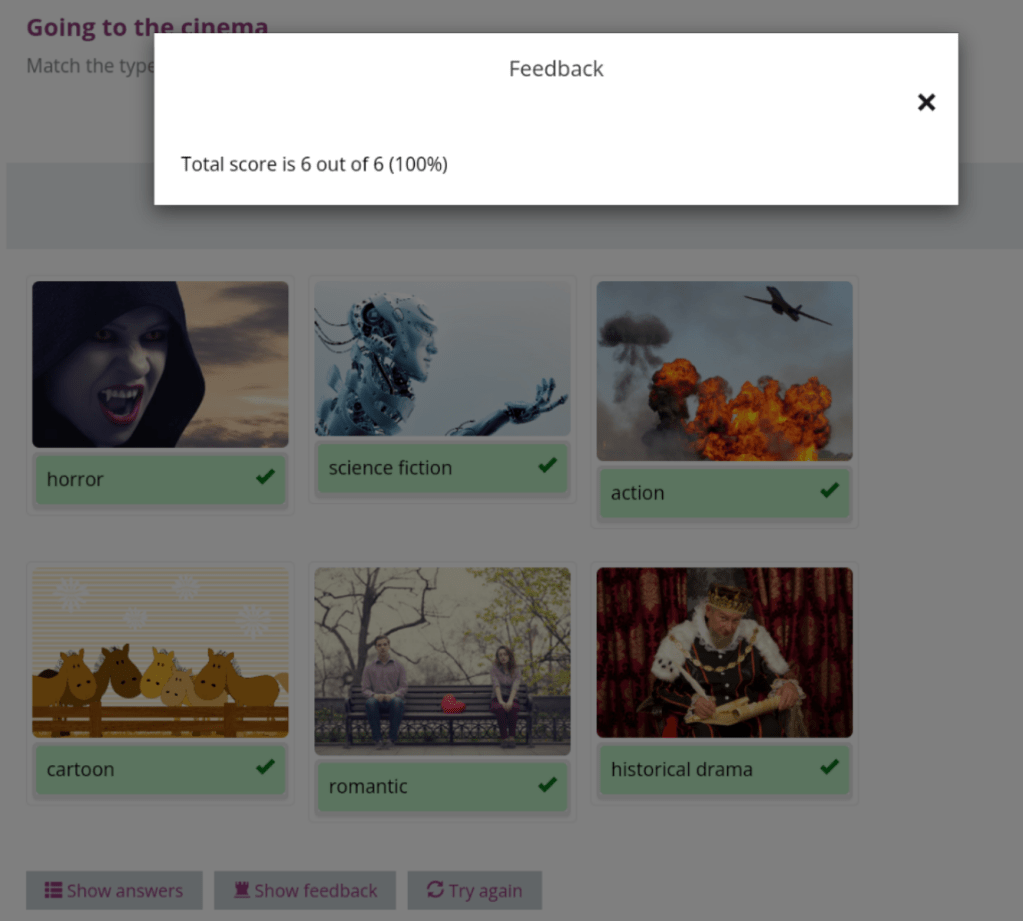The image size is (1023, 921).
Task: Click the checkmark next to action
Action: click(x=829, y=491)
